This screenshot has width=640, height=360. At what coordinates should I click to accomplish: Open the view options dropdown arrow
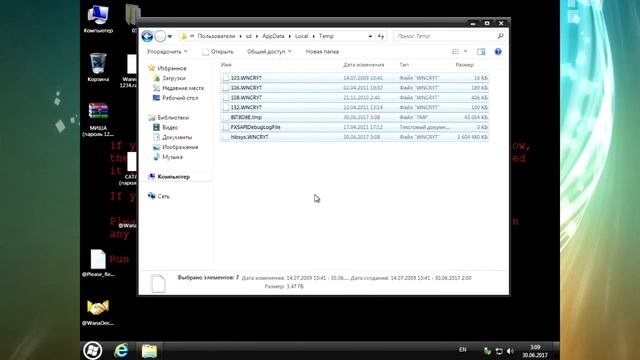click(465, 52)
